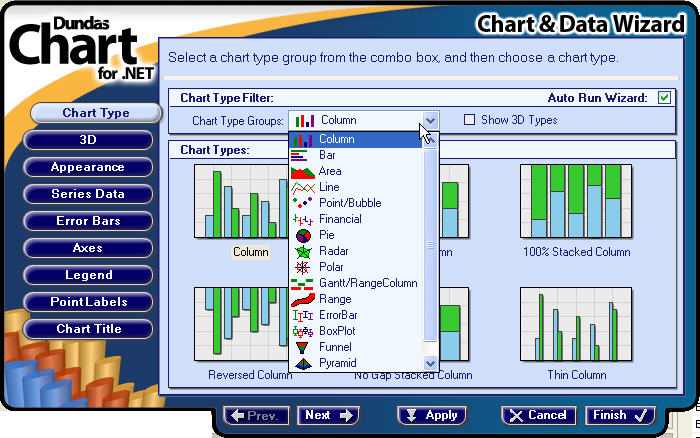Viewport: 700px width, 438px height.
Task: Pick Pyramid chart group entry
Action: point(356,364)
